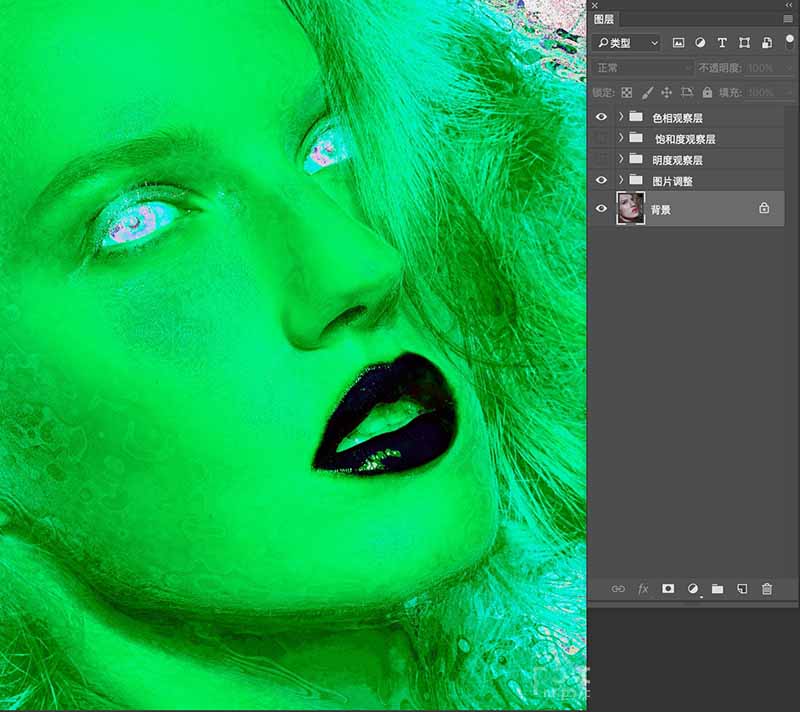Image resolution: width=800 pixels, height=712 pixels.
Task: Close the layers panel with X
Action: tap(595, 5)
